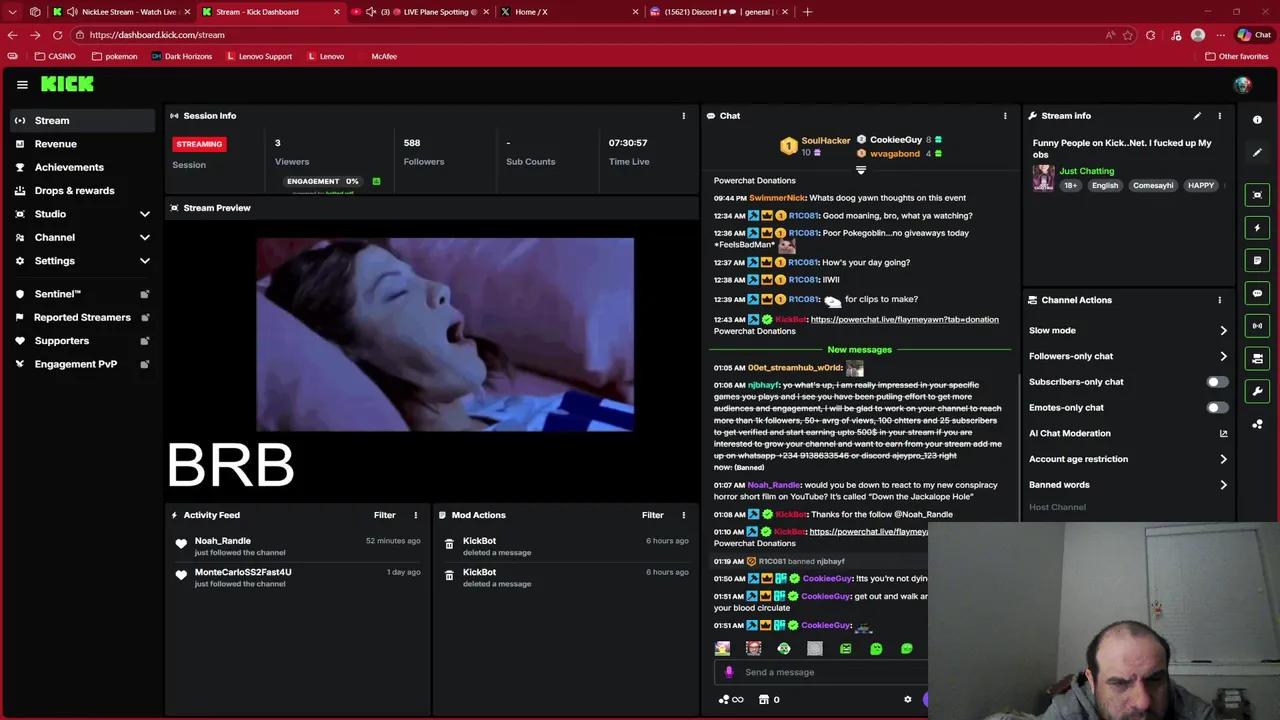Toggle the wrench icon in right rail
Screen dimensions: 1280x720
1257,391
